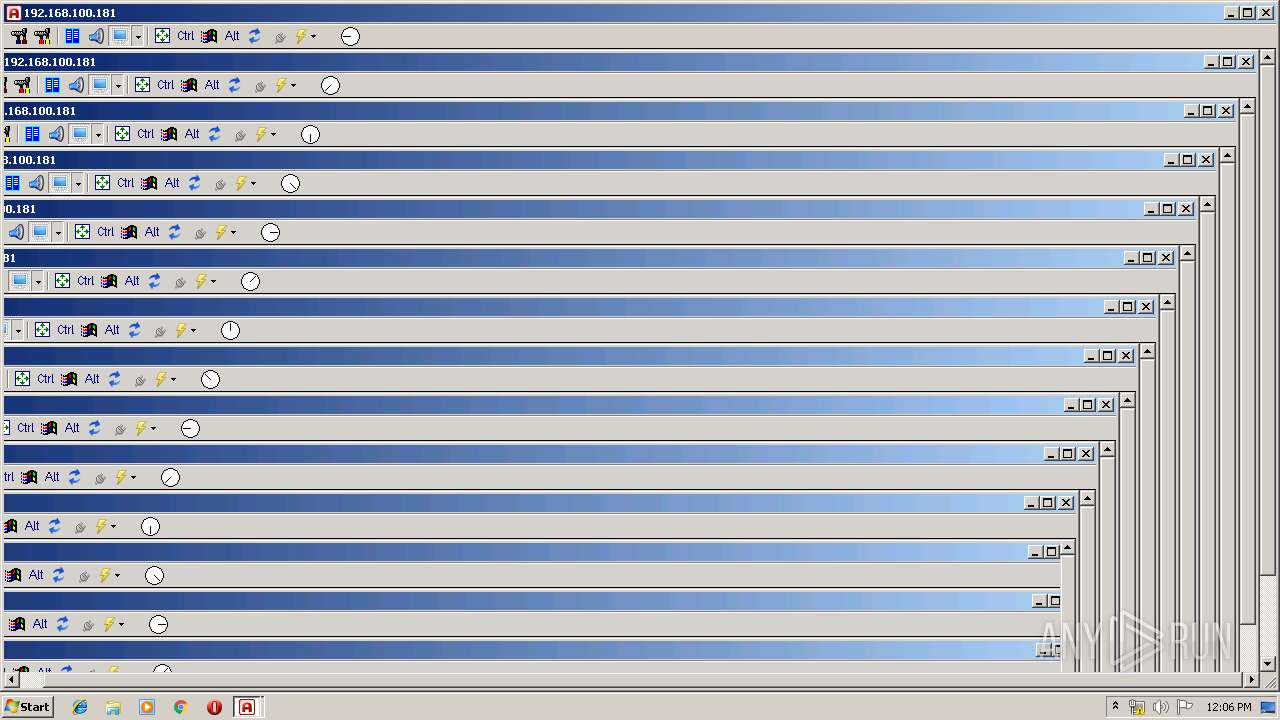Image resolution: width=1280 pixels, height=720 pixels.
Task: Open desktop view dropdown arrow in the outermost window
Action: pos(138,36)
